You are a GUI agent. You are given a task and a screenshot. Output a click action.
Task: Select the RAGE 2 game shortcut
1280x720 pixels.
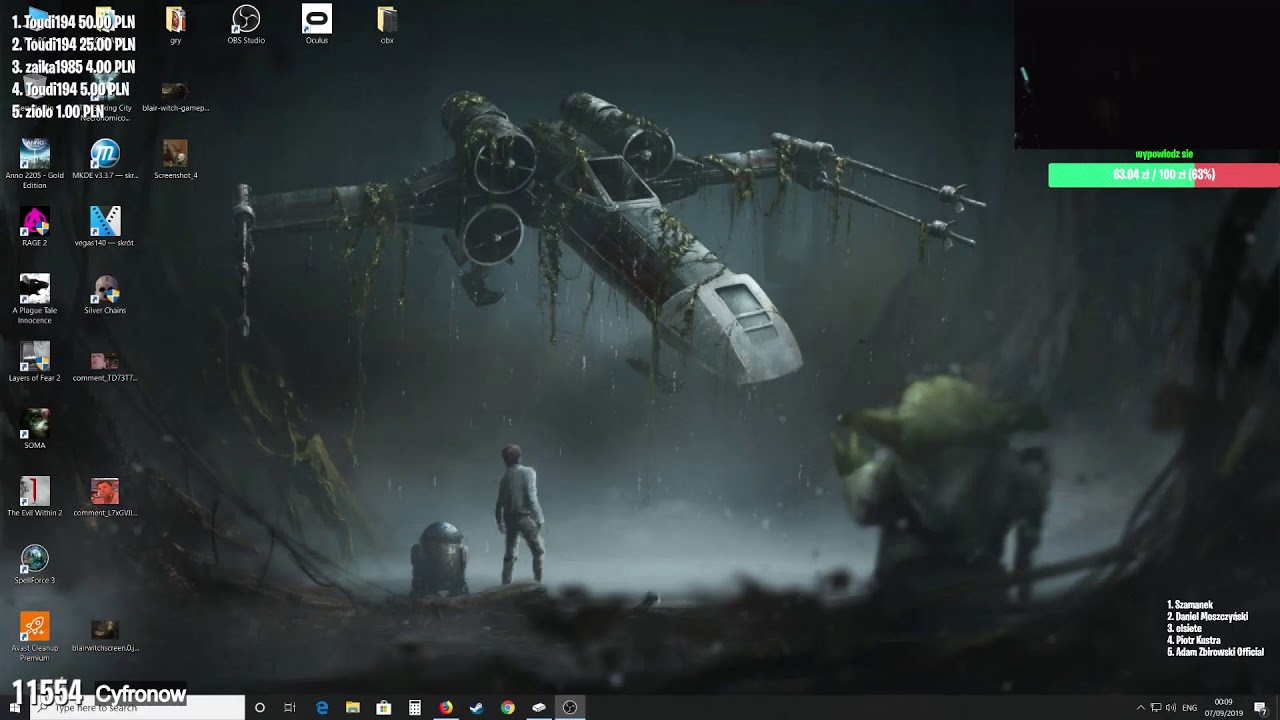point(35,227)
